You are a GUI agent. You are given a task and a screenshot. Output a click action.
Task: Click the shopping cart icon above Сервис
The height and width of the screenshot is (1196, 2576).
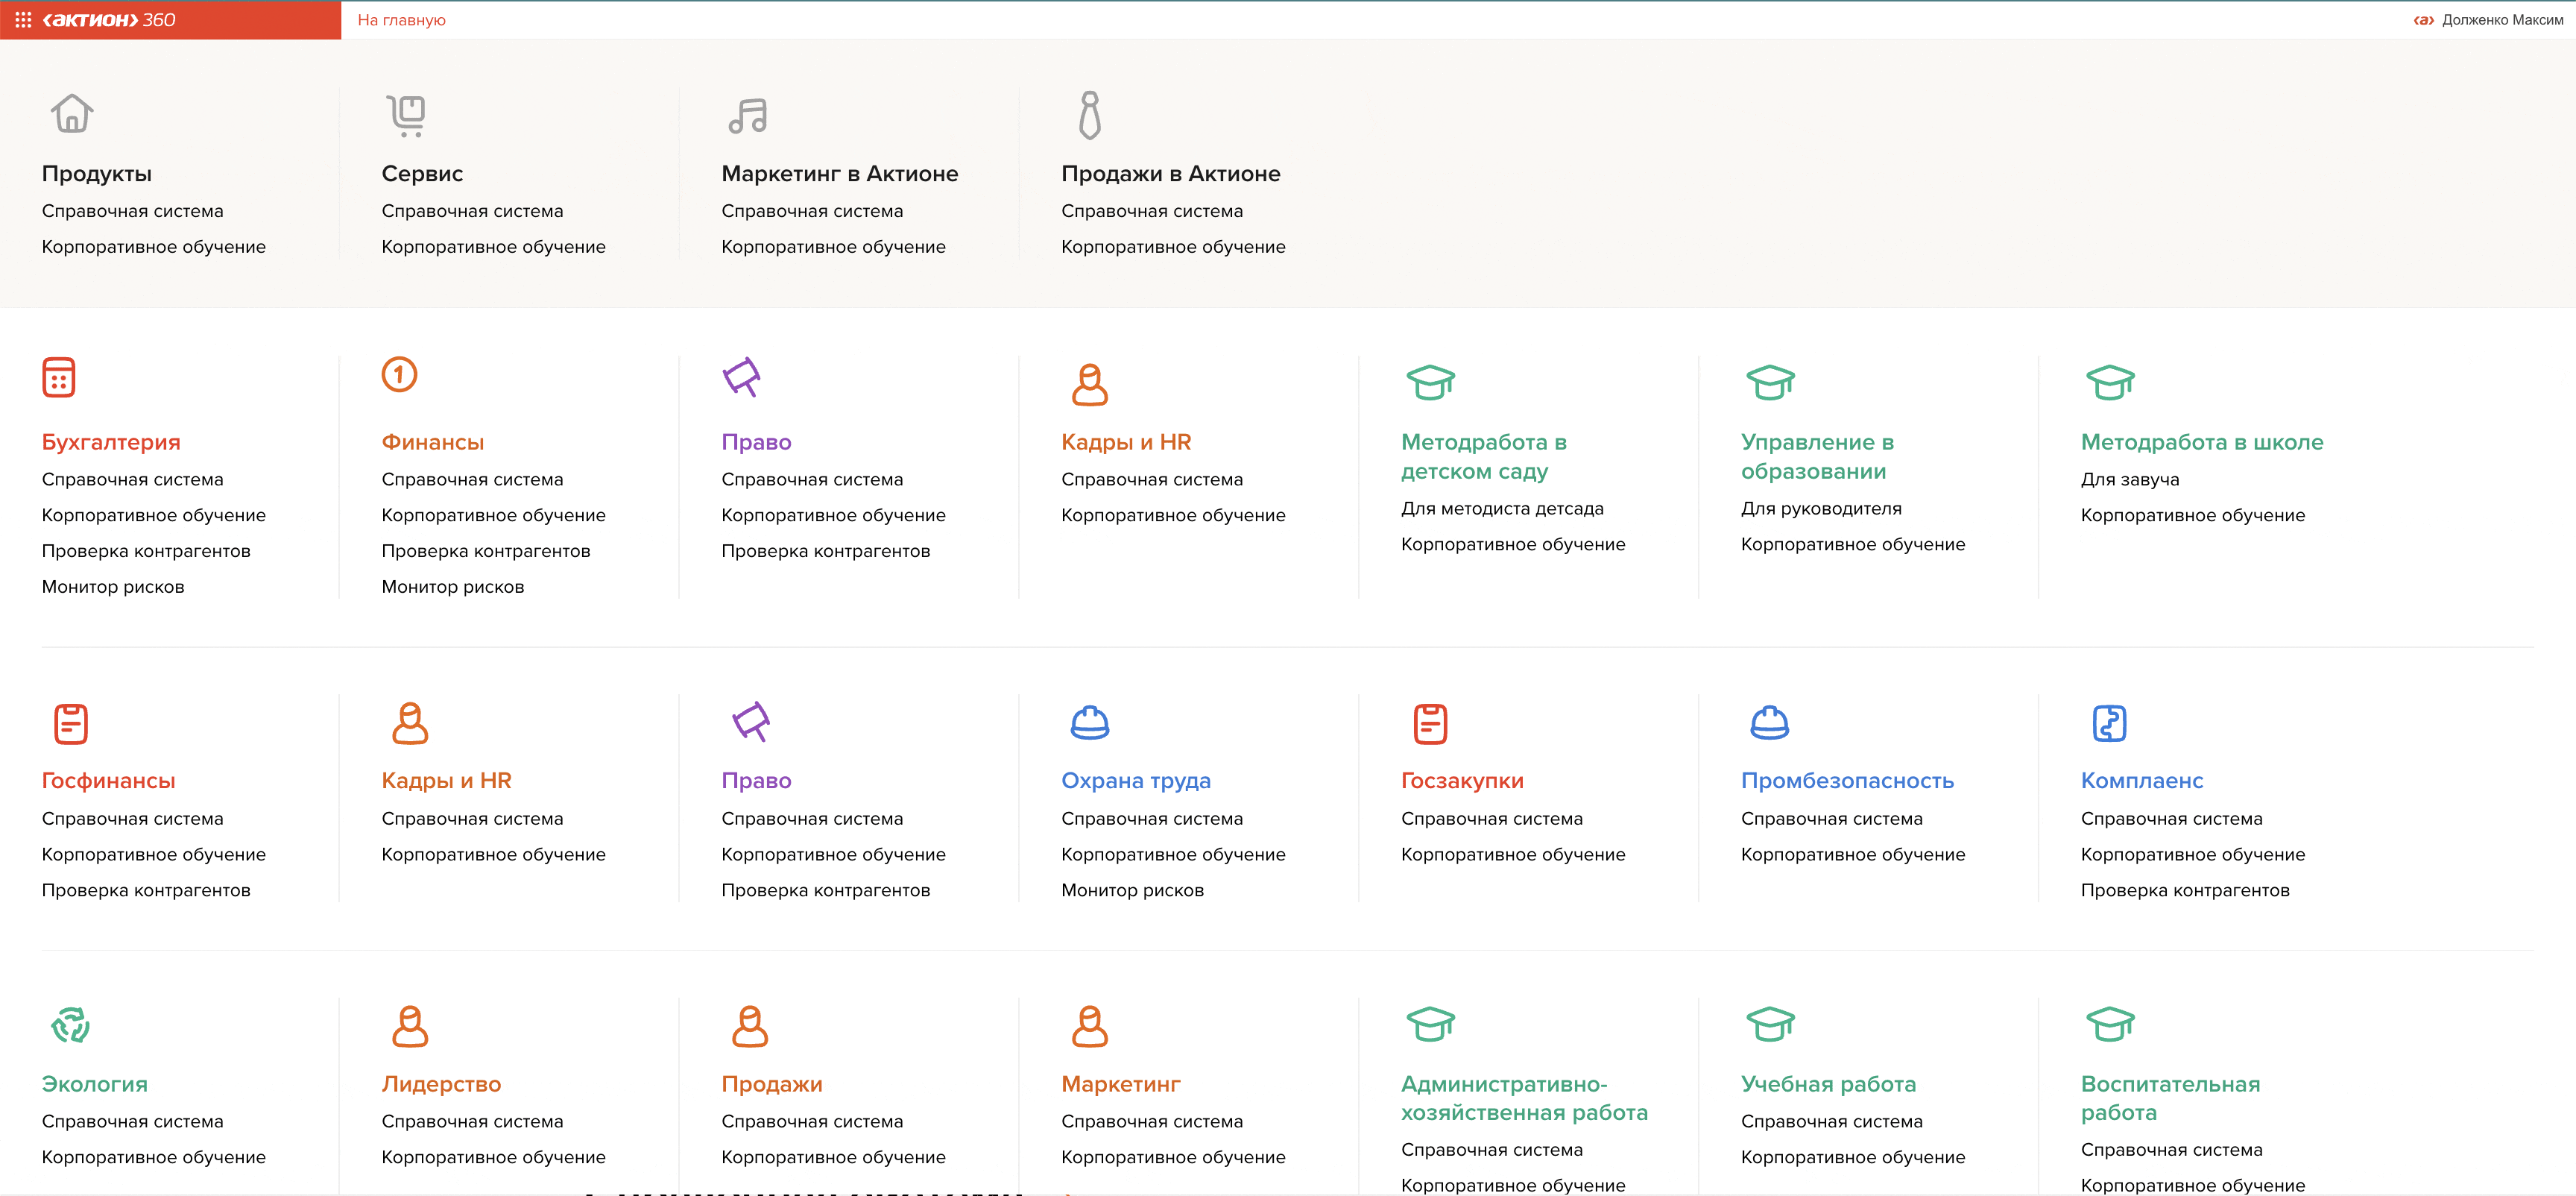pyautogui.click(x=407, y=115)
